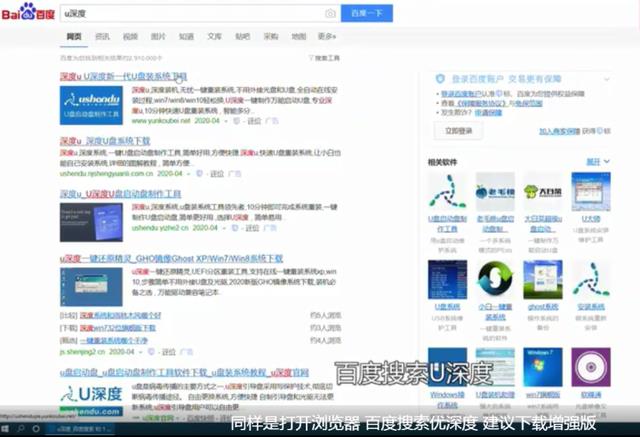Expand the 更多 tab menu
Image resolution: width=640 pixels, height=437 pixels.
click(327, 37)
